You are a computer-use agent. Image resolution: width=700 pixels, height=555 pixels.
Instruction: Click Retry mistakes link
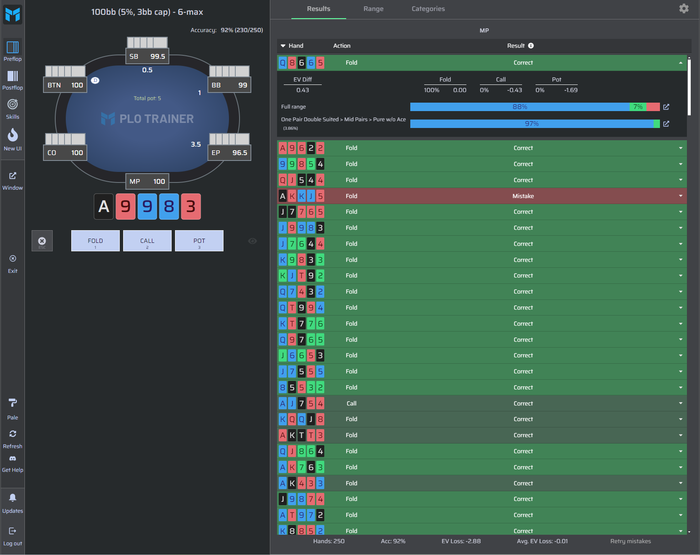[x=630, y=541]
